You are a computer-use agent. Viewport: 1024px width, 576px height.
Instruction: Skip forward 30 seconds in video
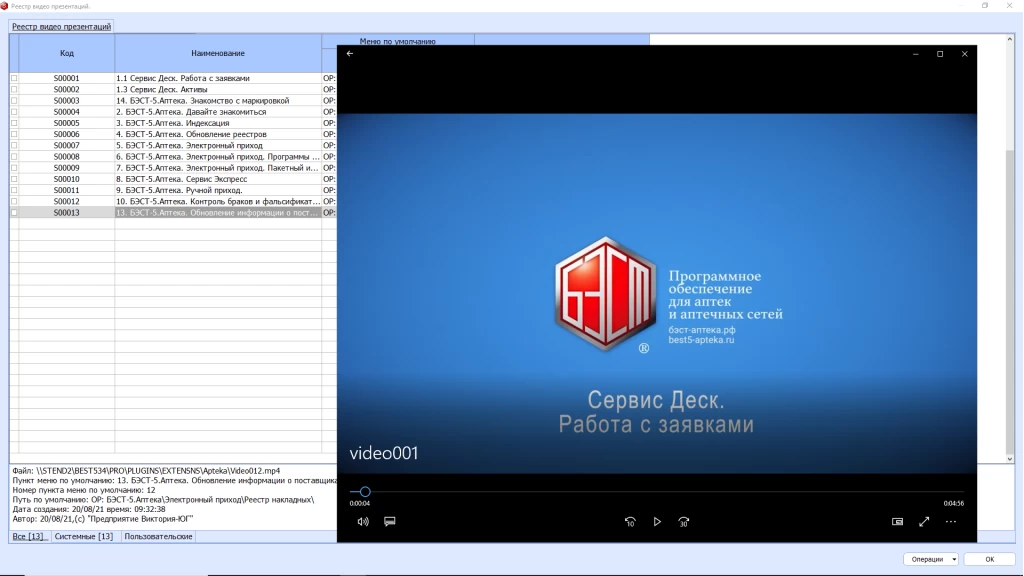[684, 522]
